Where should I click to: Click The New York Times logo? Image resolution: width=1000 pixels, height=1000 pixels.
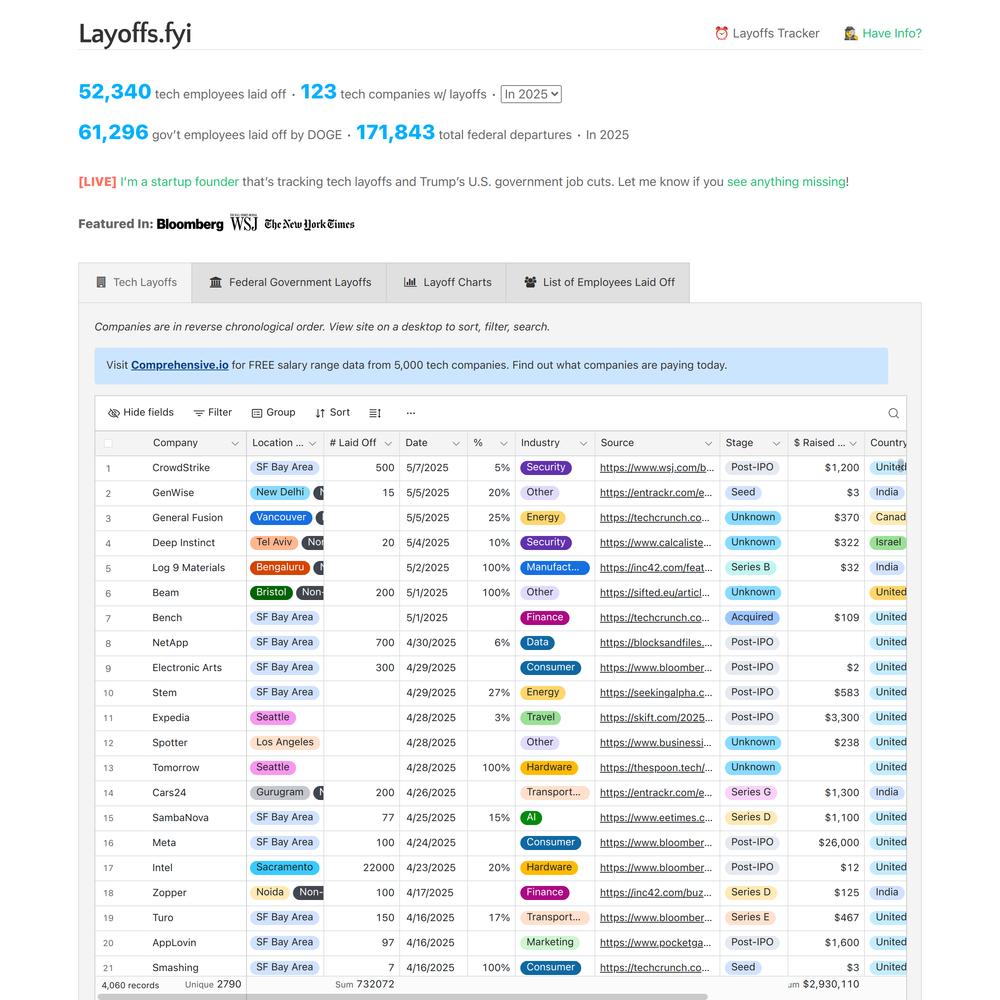(x=309, y=224)
